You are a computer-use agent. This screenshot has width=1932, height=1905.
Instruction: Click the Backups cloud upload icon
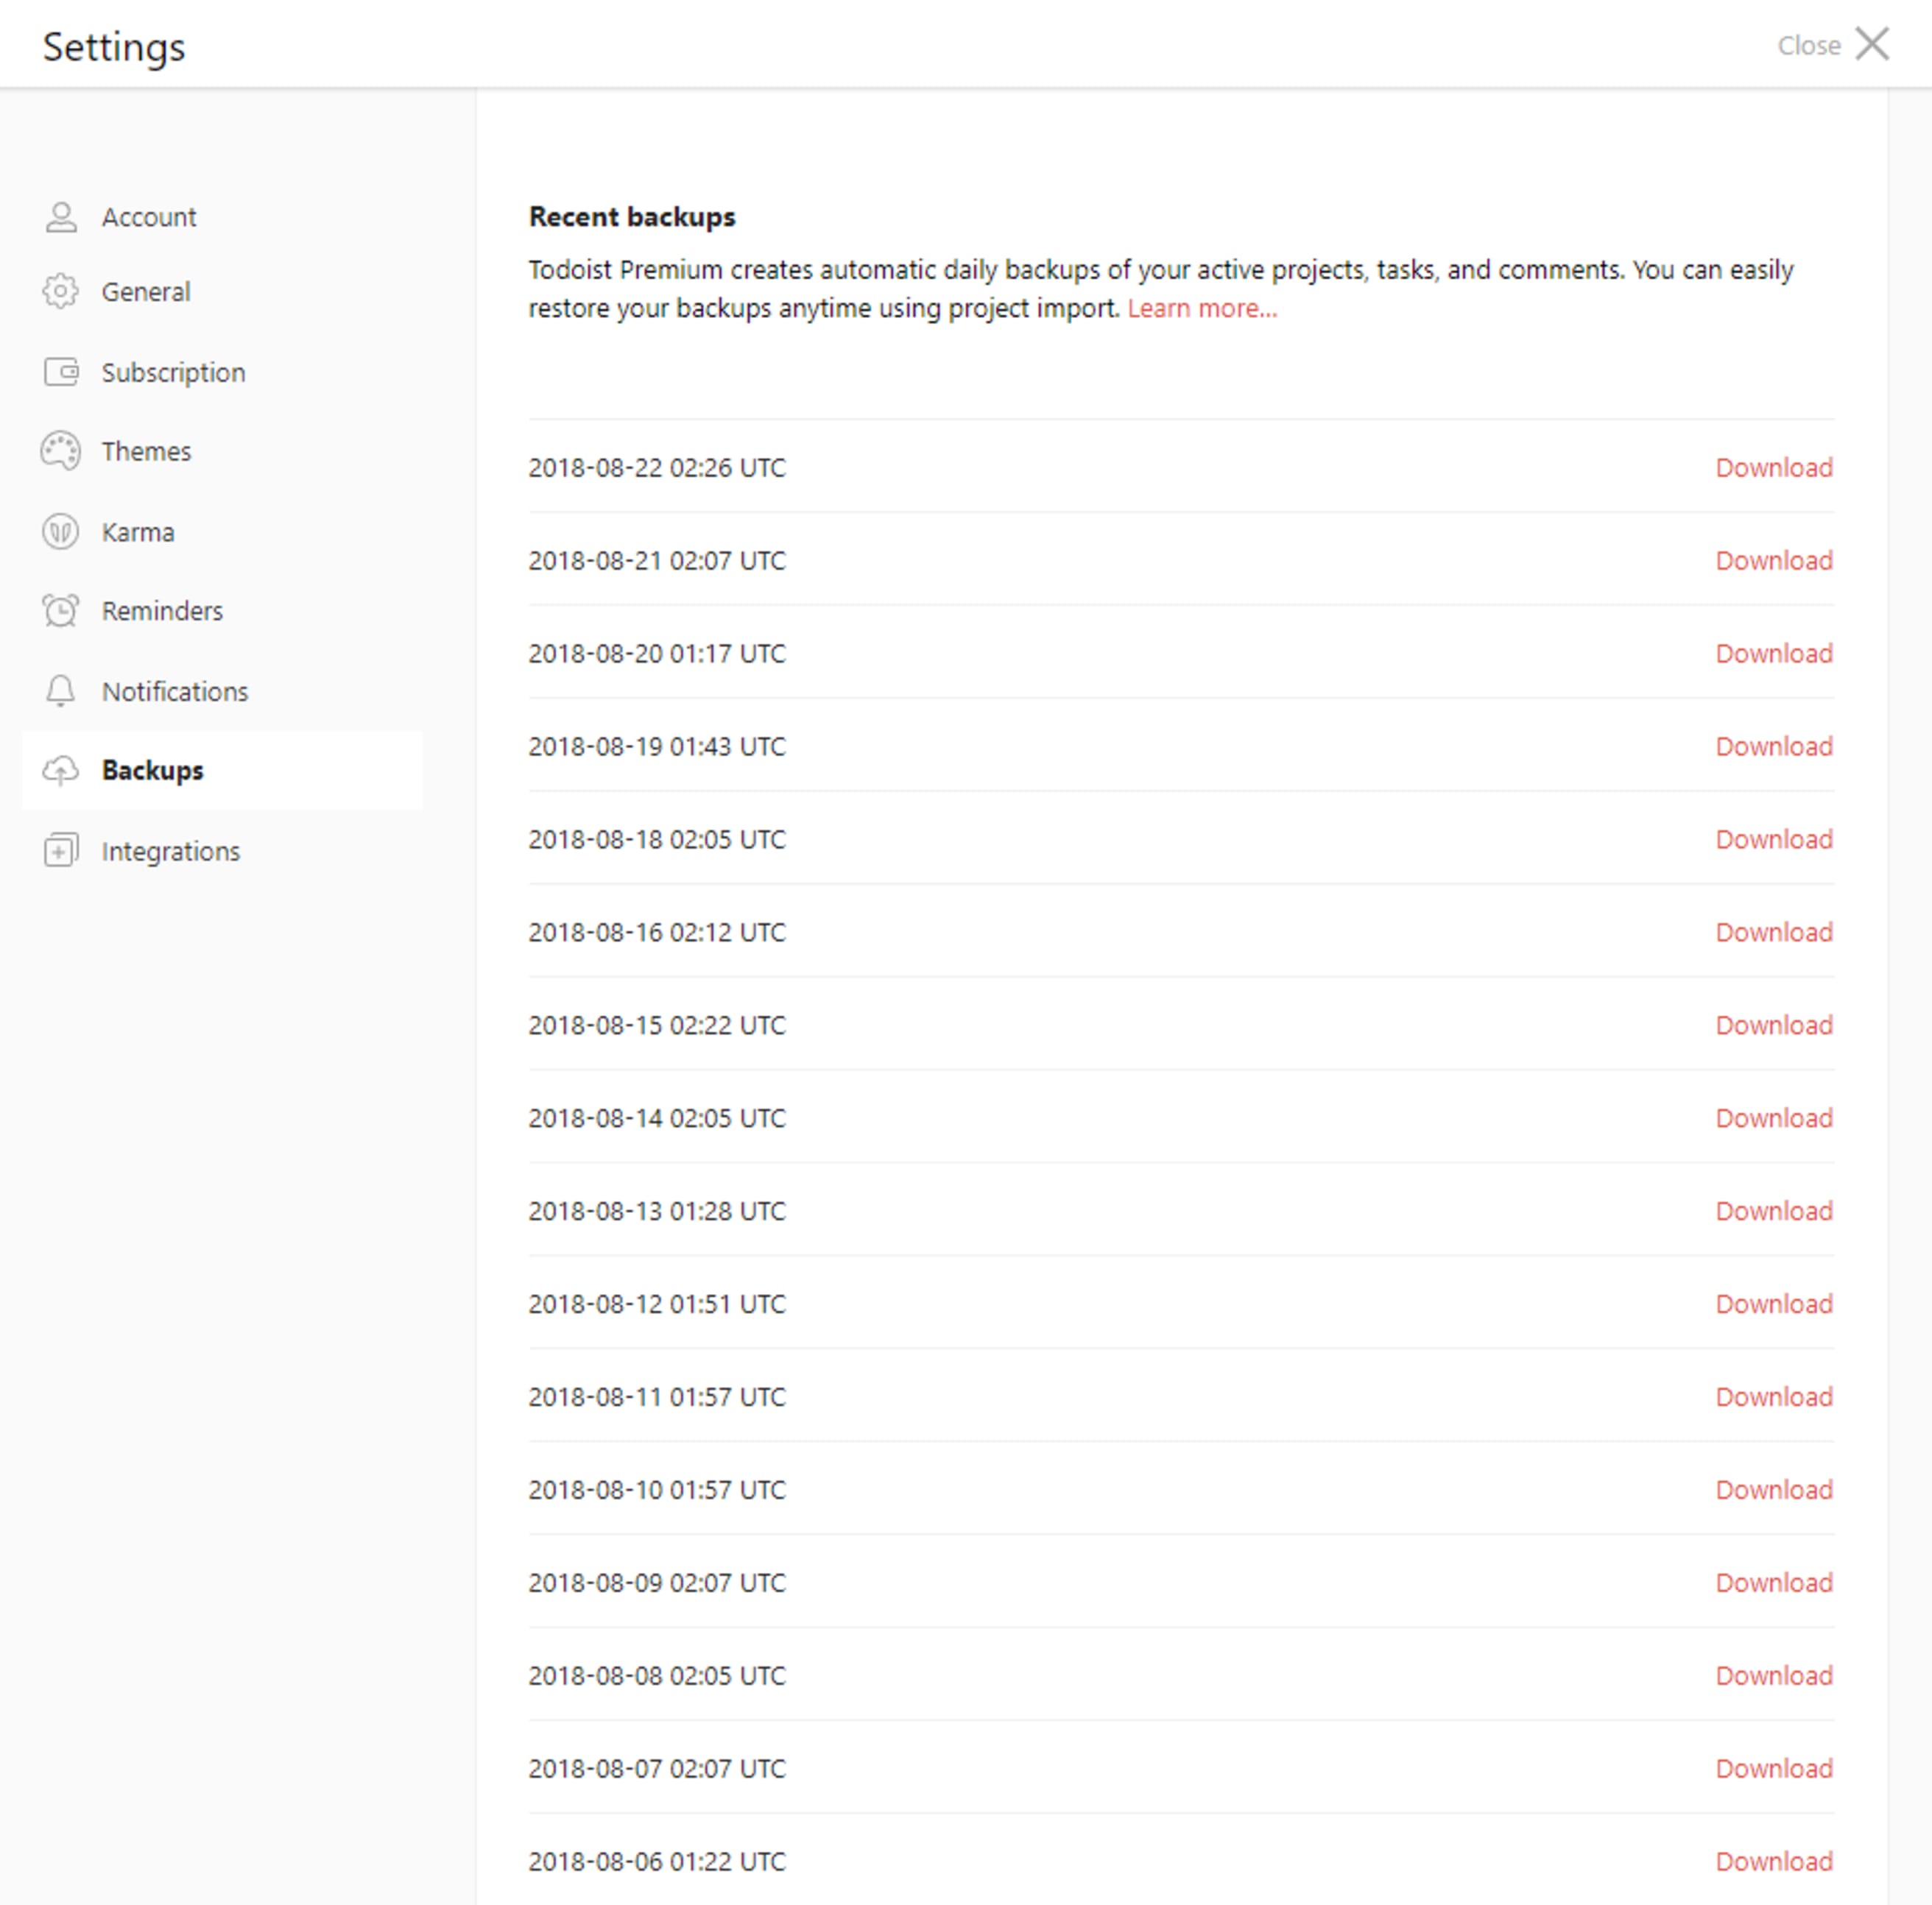pyautogui.click(x=61, y=771)
